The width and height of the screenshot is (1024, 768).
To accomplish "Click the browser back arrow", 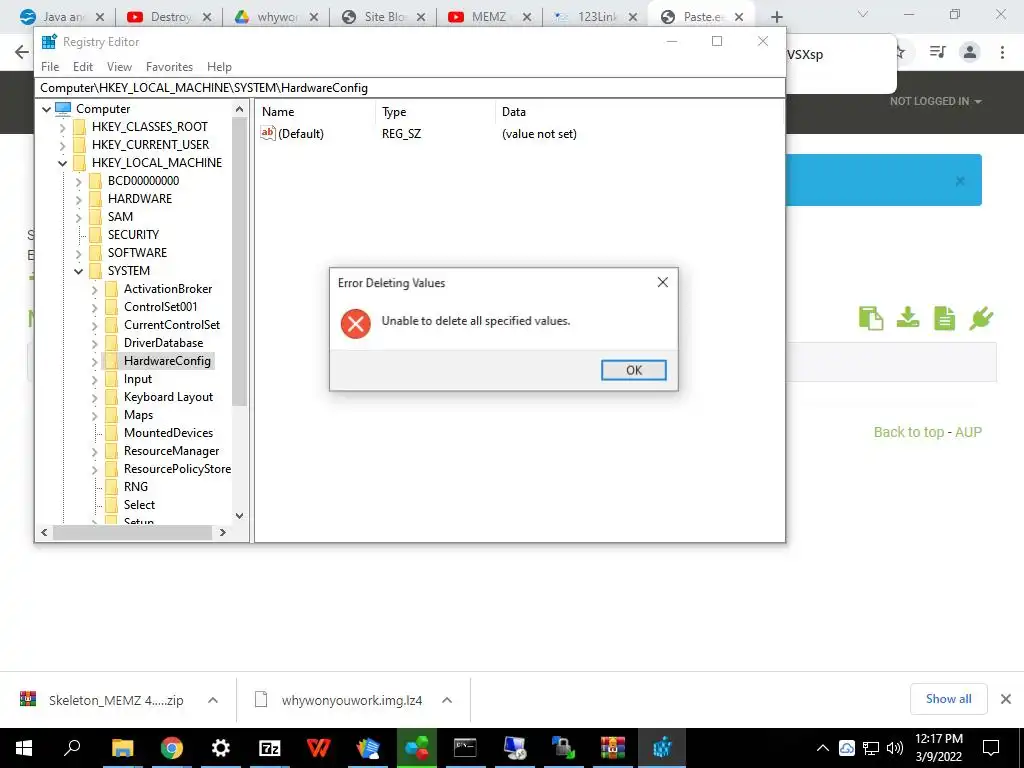I will (x=22, y=52).
